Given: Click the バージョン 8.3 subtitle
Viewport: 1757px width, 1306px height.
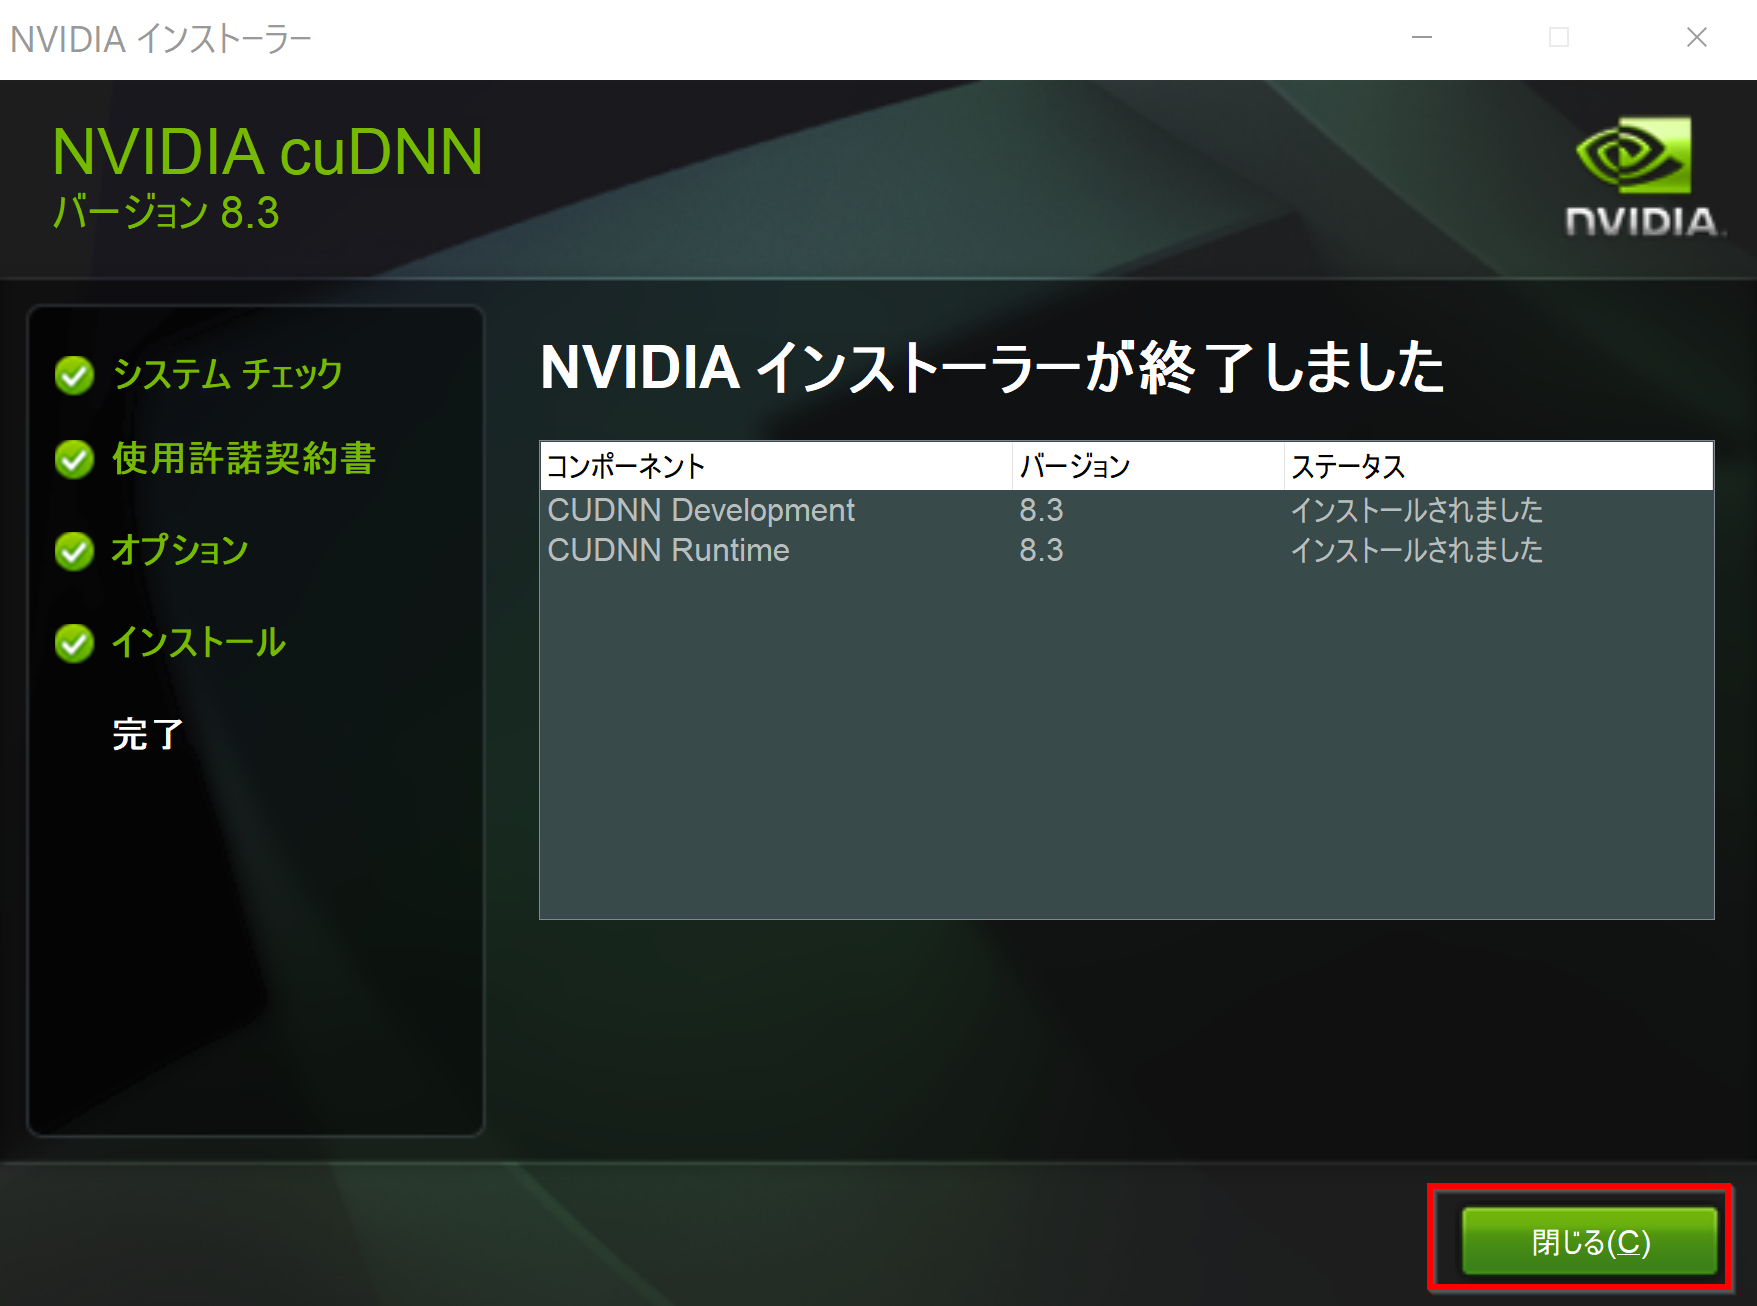Looking at the screenshot, I should (x=166, y=212).
